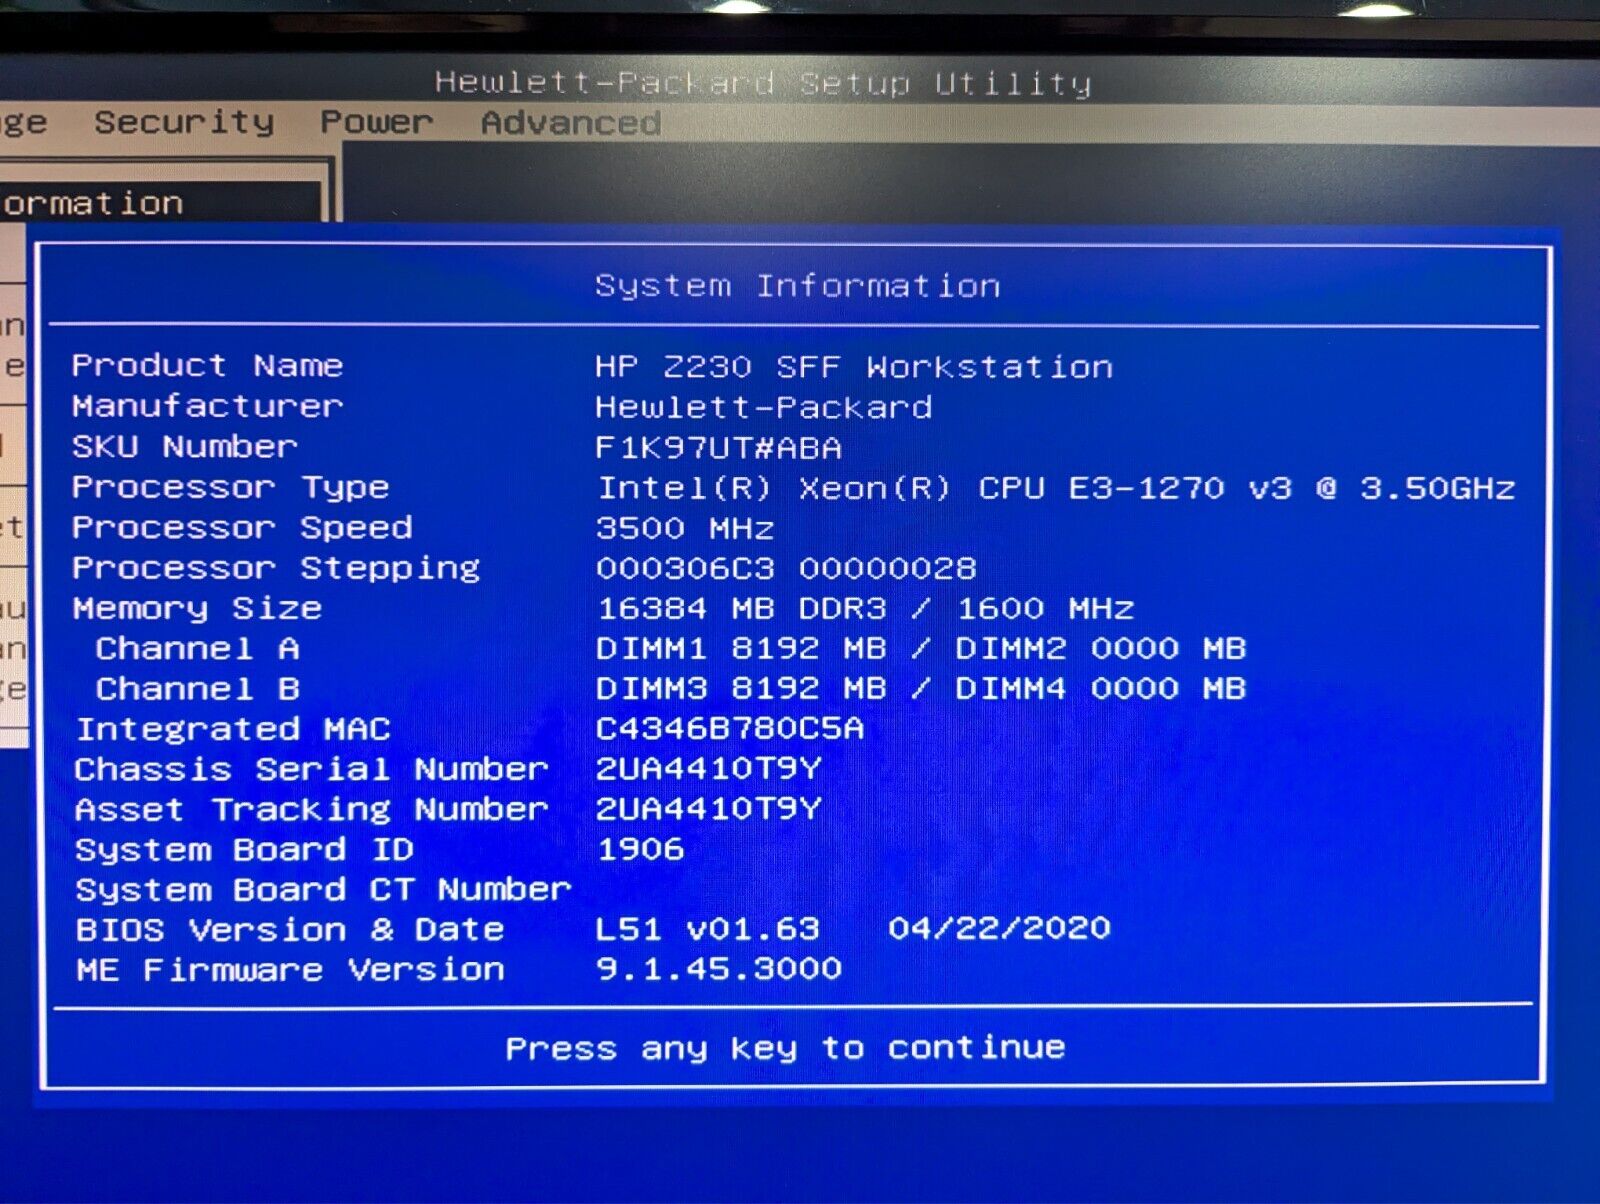1600x1204 pixels.
Task: Select the Hewlett-Packard manufacturer value
Action: (x=763, y=407)
